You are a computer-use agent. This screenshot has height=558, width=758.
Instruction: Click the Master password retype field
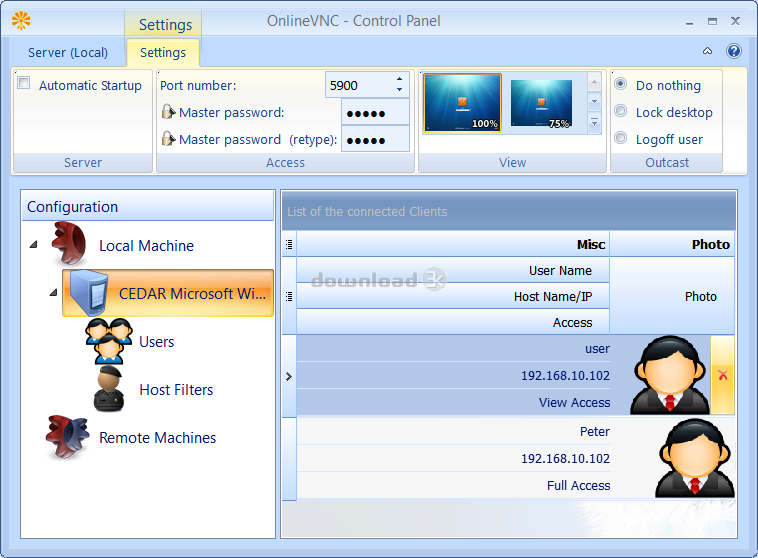point(375,139)
